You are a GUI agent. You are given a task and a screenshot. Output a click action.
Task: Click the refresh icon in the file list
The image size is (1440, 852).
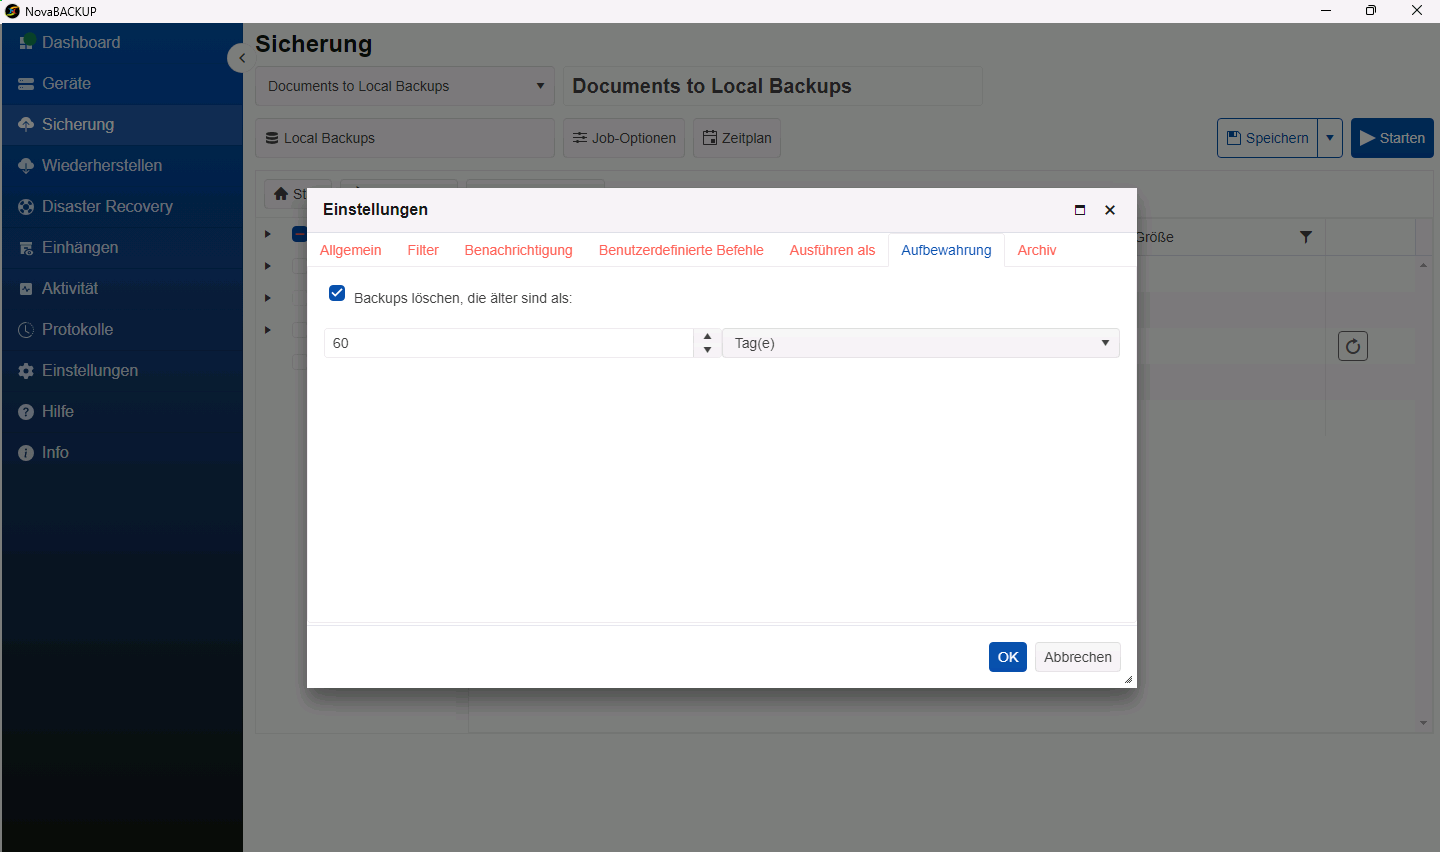click(x=1353, y=346)
